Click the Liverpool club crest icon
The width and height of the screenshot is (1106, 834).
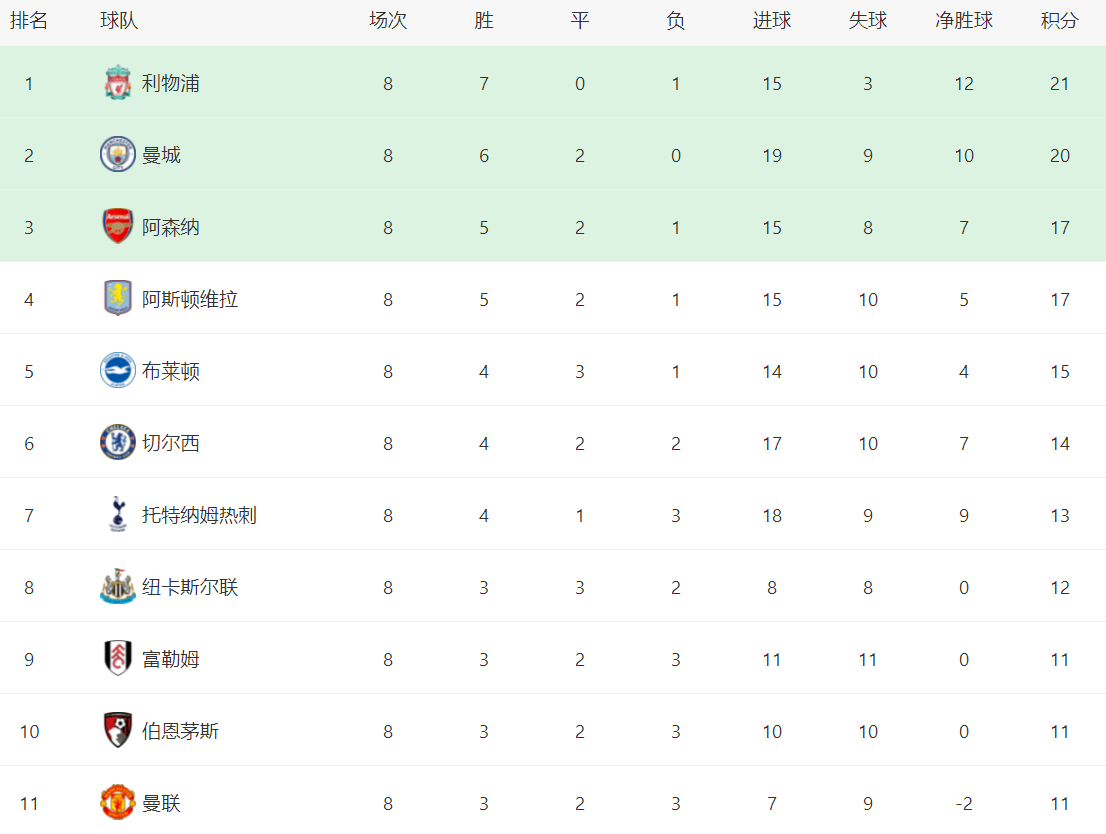tap(118, 84)
